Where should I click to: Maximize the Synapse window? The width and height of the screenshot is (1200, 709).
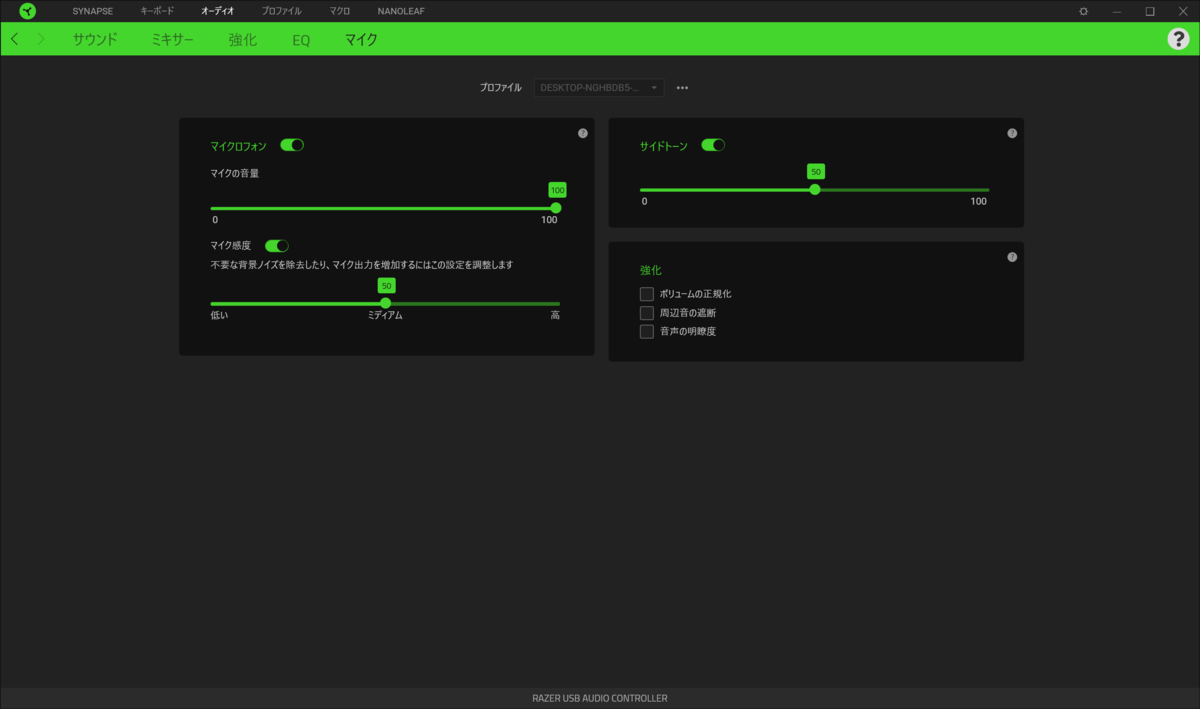tap(1150, 11)
